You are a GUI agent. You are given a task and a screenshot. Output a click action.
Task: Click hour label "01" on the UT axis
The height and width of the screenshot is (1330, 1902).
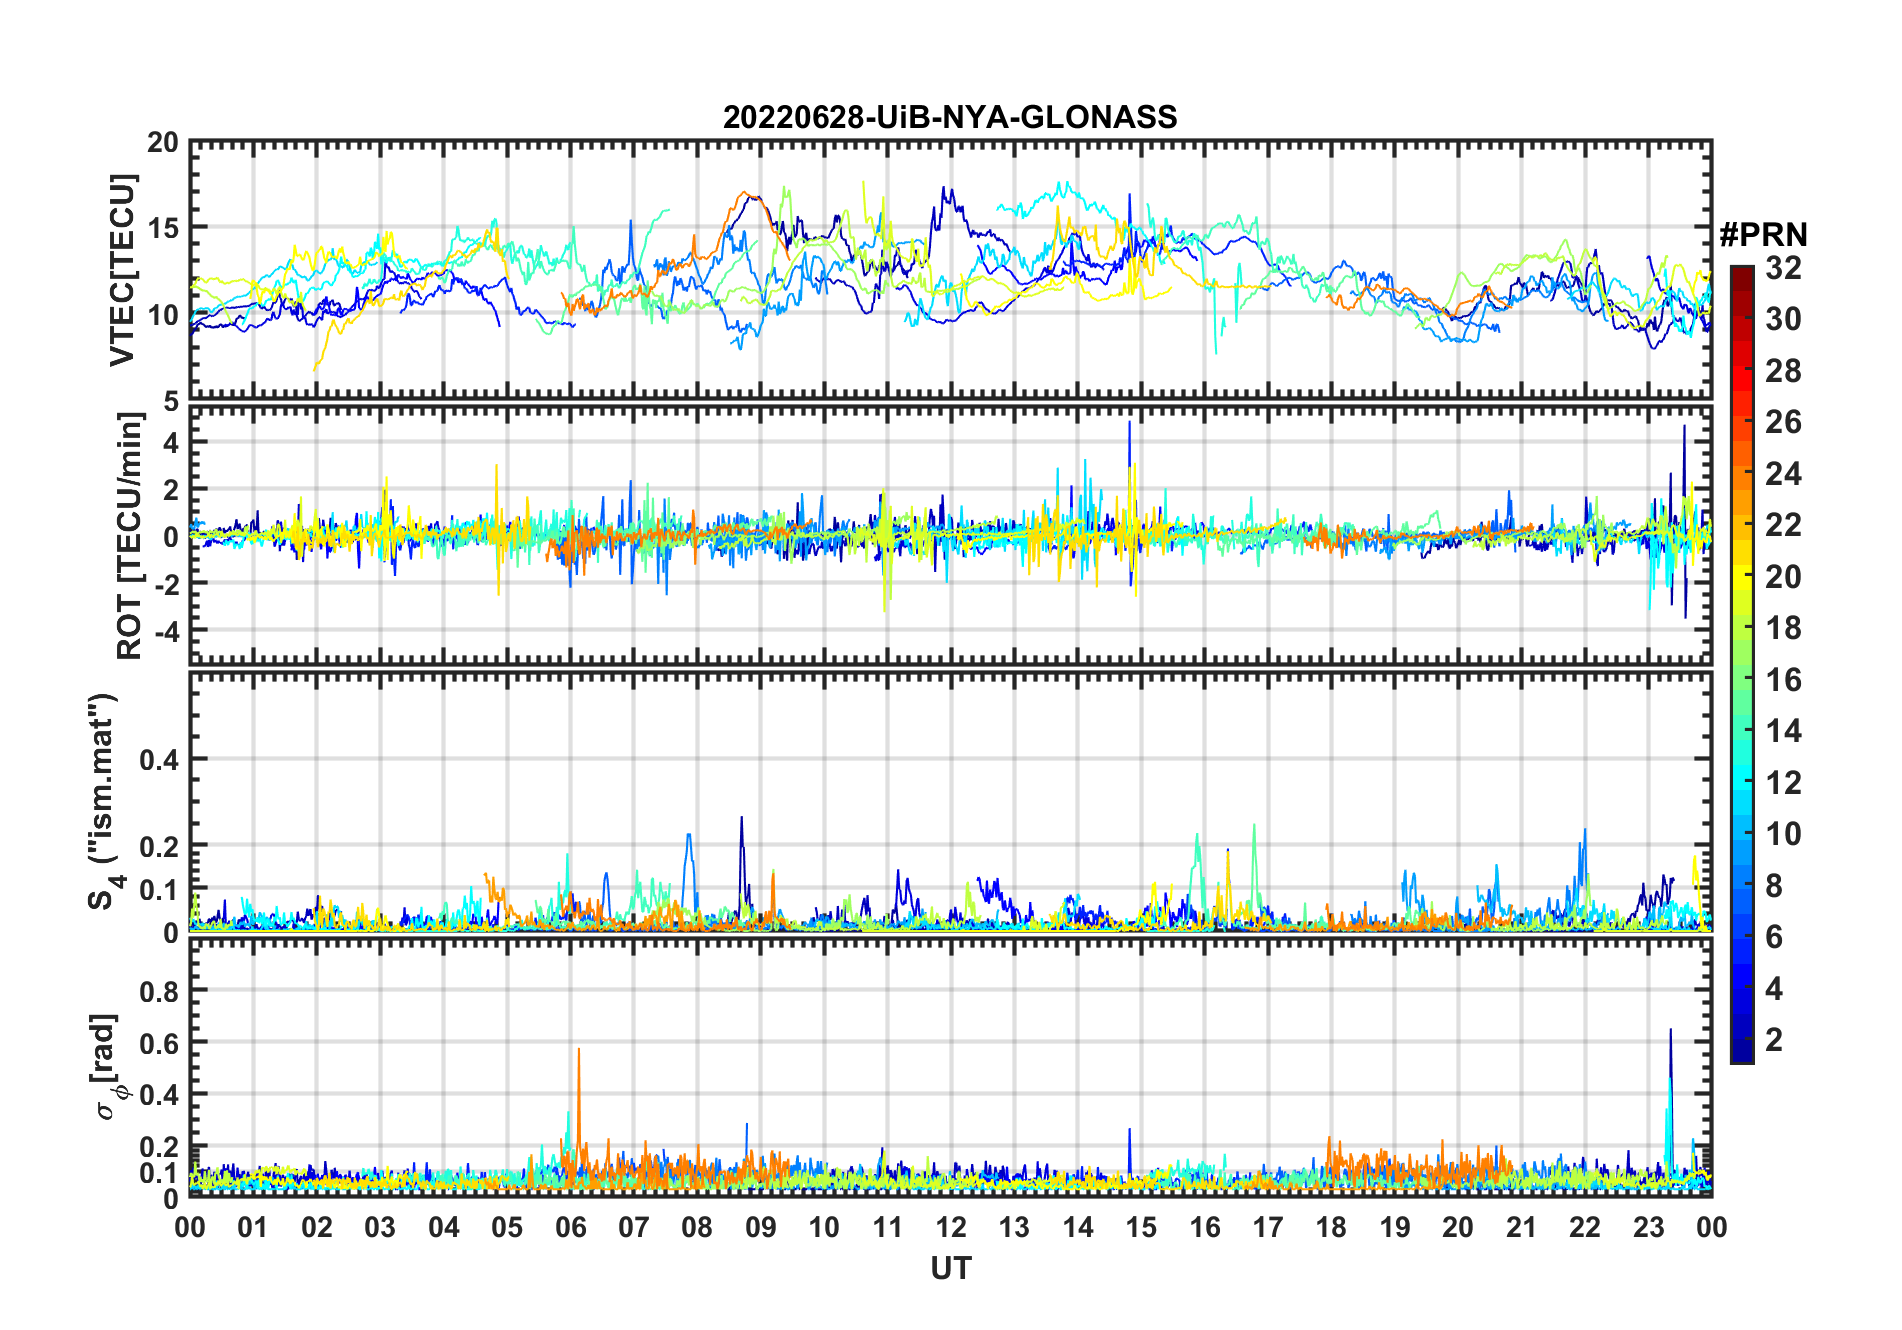point(253,1228)
